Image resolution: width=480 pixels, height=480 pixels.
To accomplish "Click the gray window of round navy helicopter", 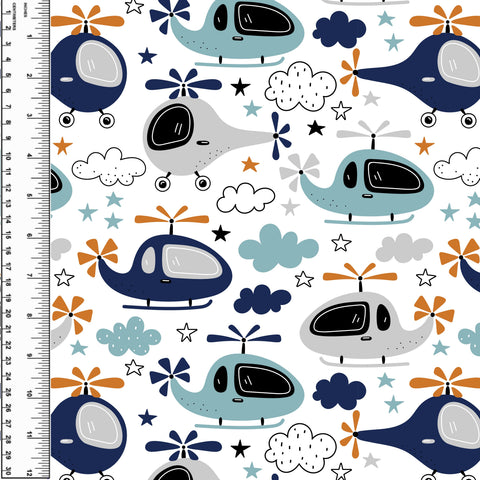I will [99, 63].
